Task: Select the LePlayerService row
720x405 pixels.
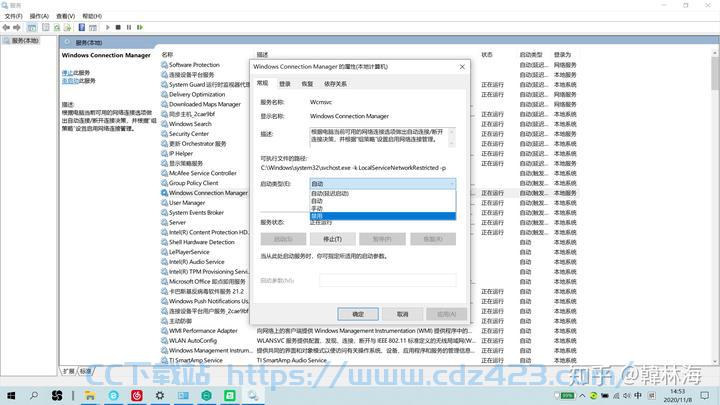Action: click(x=189, y=252)
